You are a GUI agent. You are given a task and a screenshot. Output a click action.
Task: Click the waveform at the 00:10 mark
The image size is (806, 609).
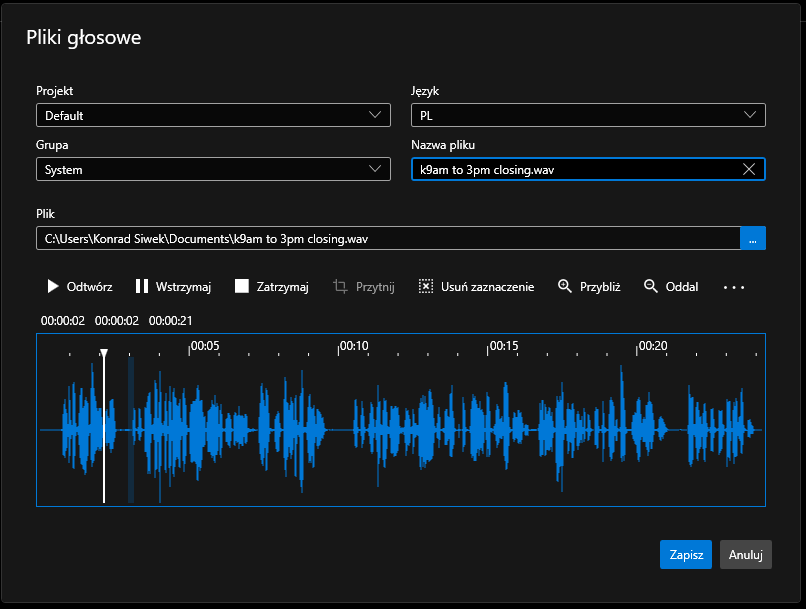click(x=339, y=430)
